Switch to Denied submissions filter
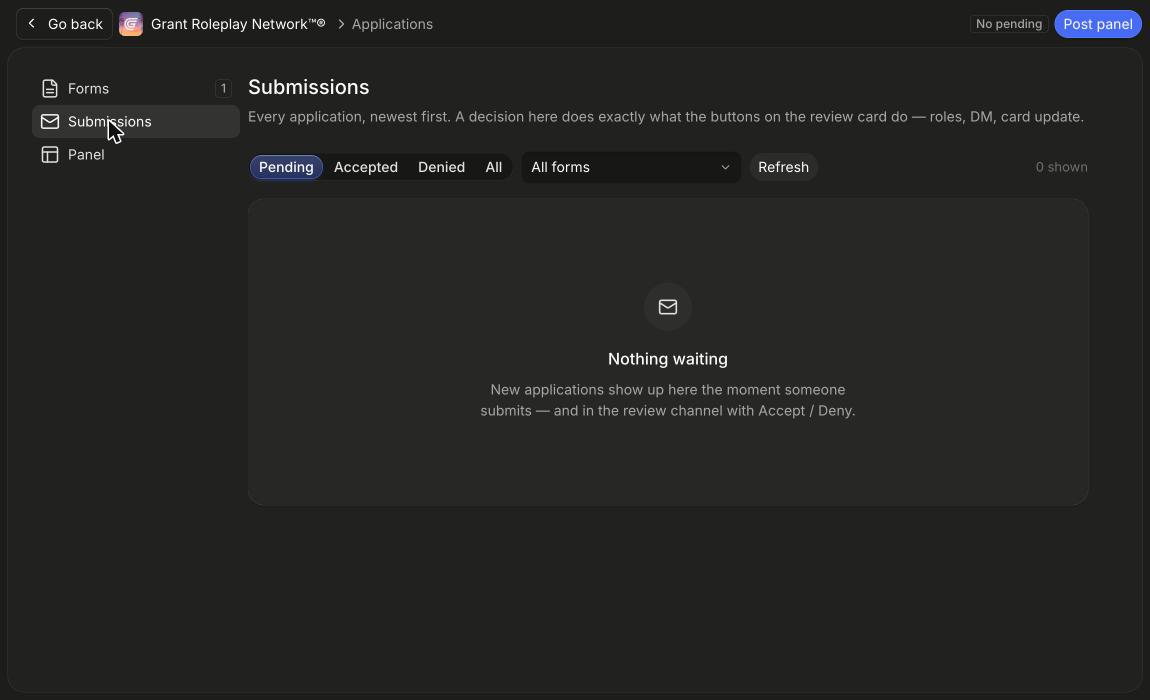The width and height of the screenshot is (1150, 700). (x=442, y=167)
